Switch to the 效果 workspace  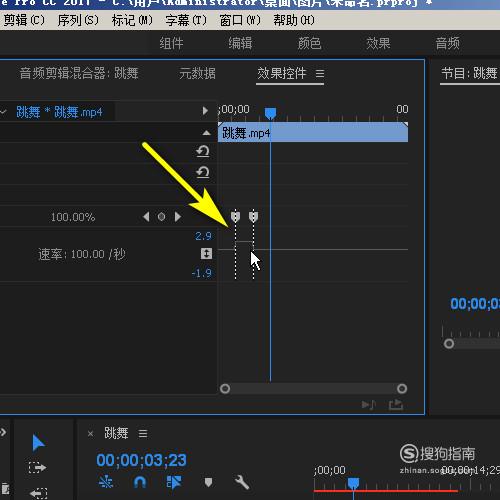click(x=378, y=43)
